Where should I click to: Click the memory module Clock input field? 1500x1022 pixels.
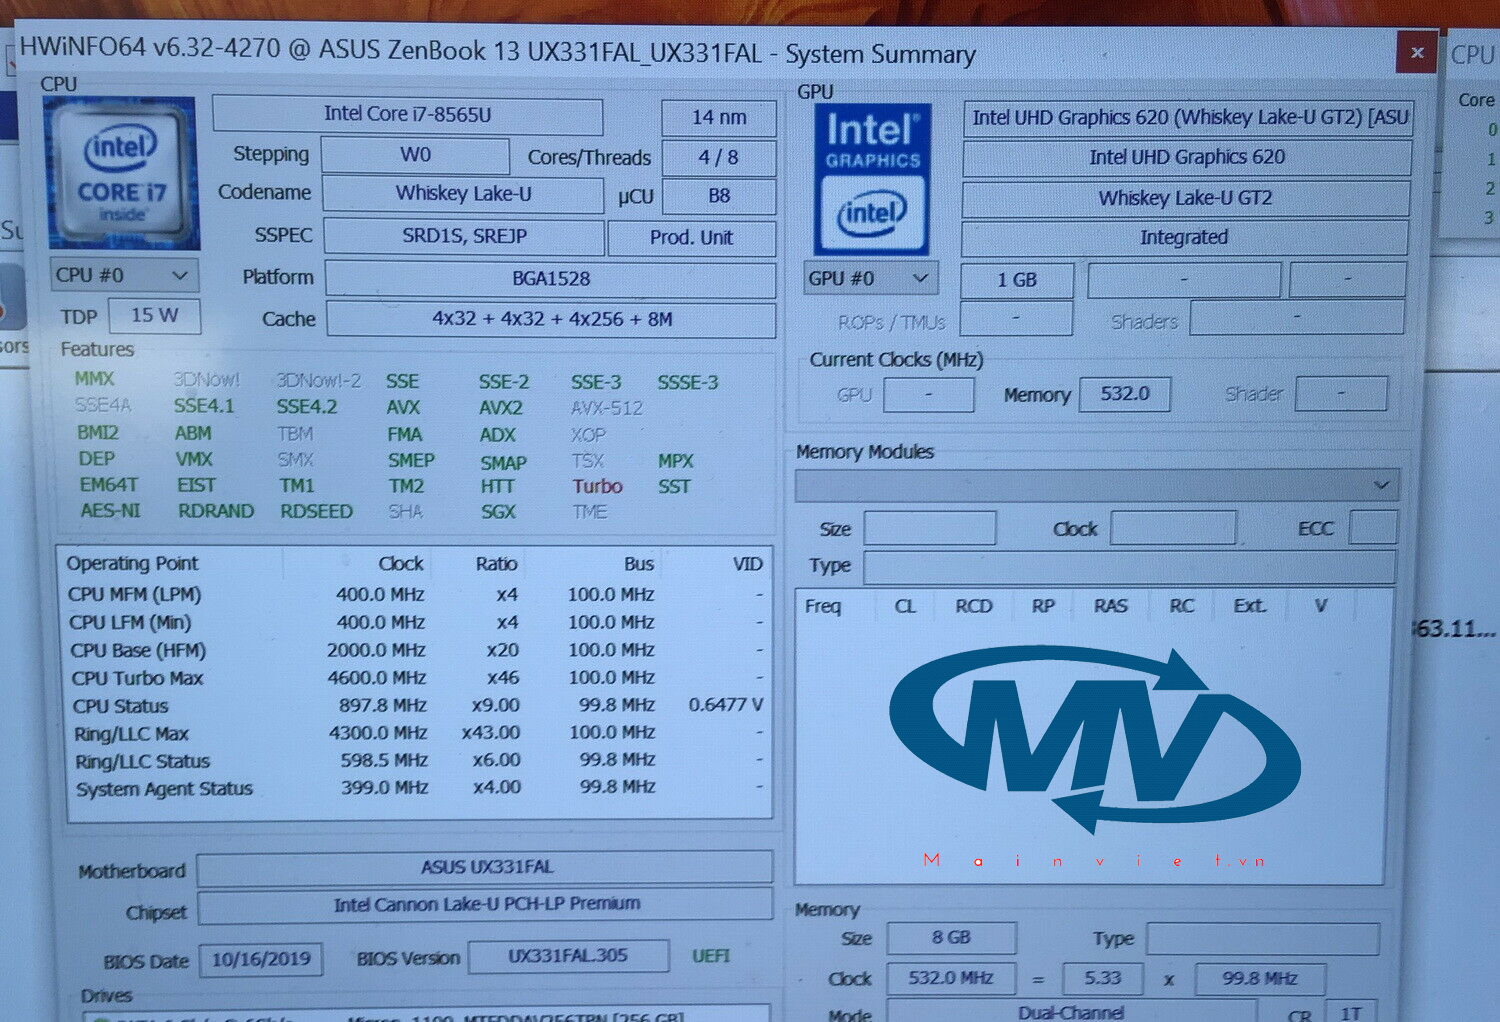coord(1172,527)
